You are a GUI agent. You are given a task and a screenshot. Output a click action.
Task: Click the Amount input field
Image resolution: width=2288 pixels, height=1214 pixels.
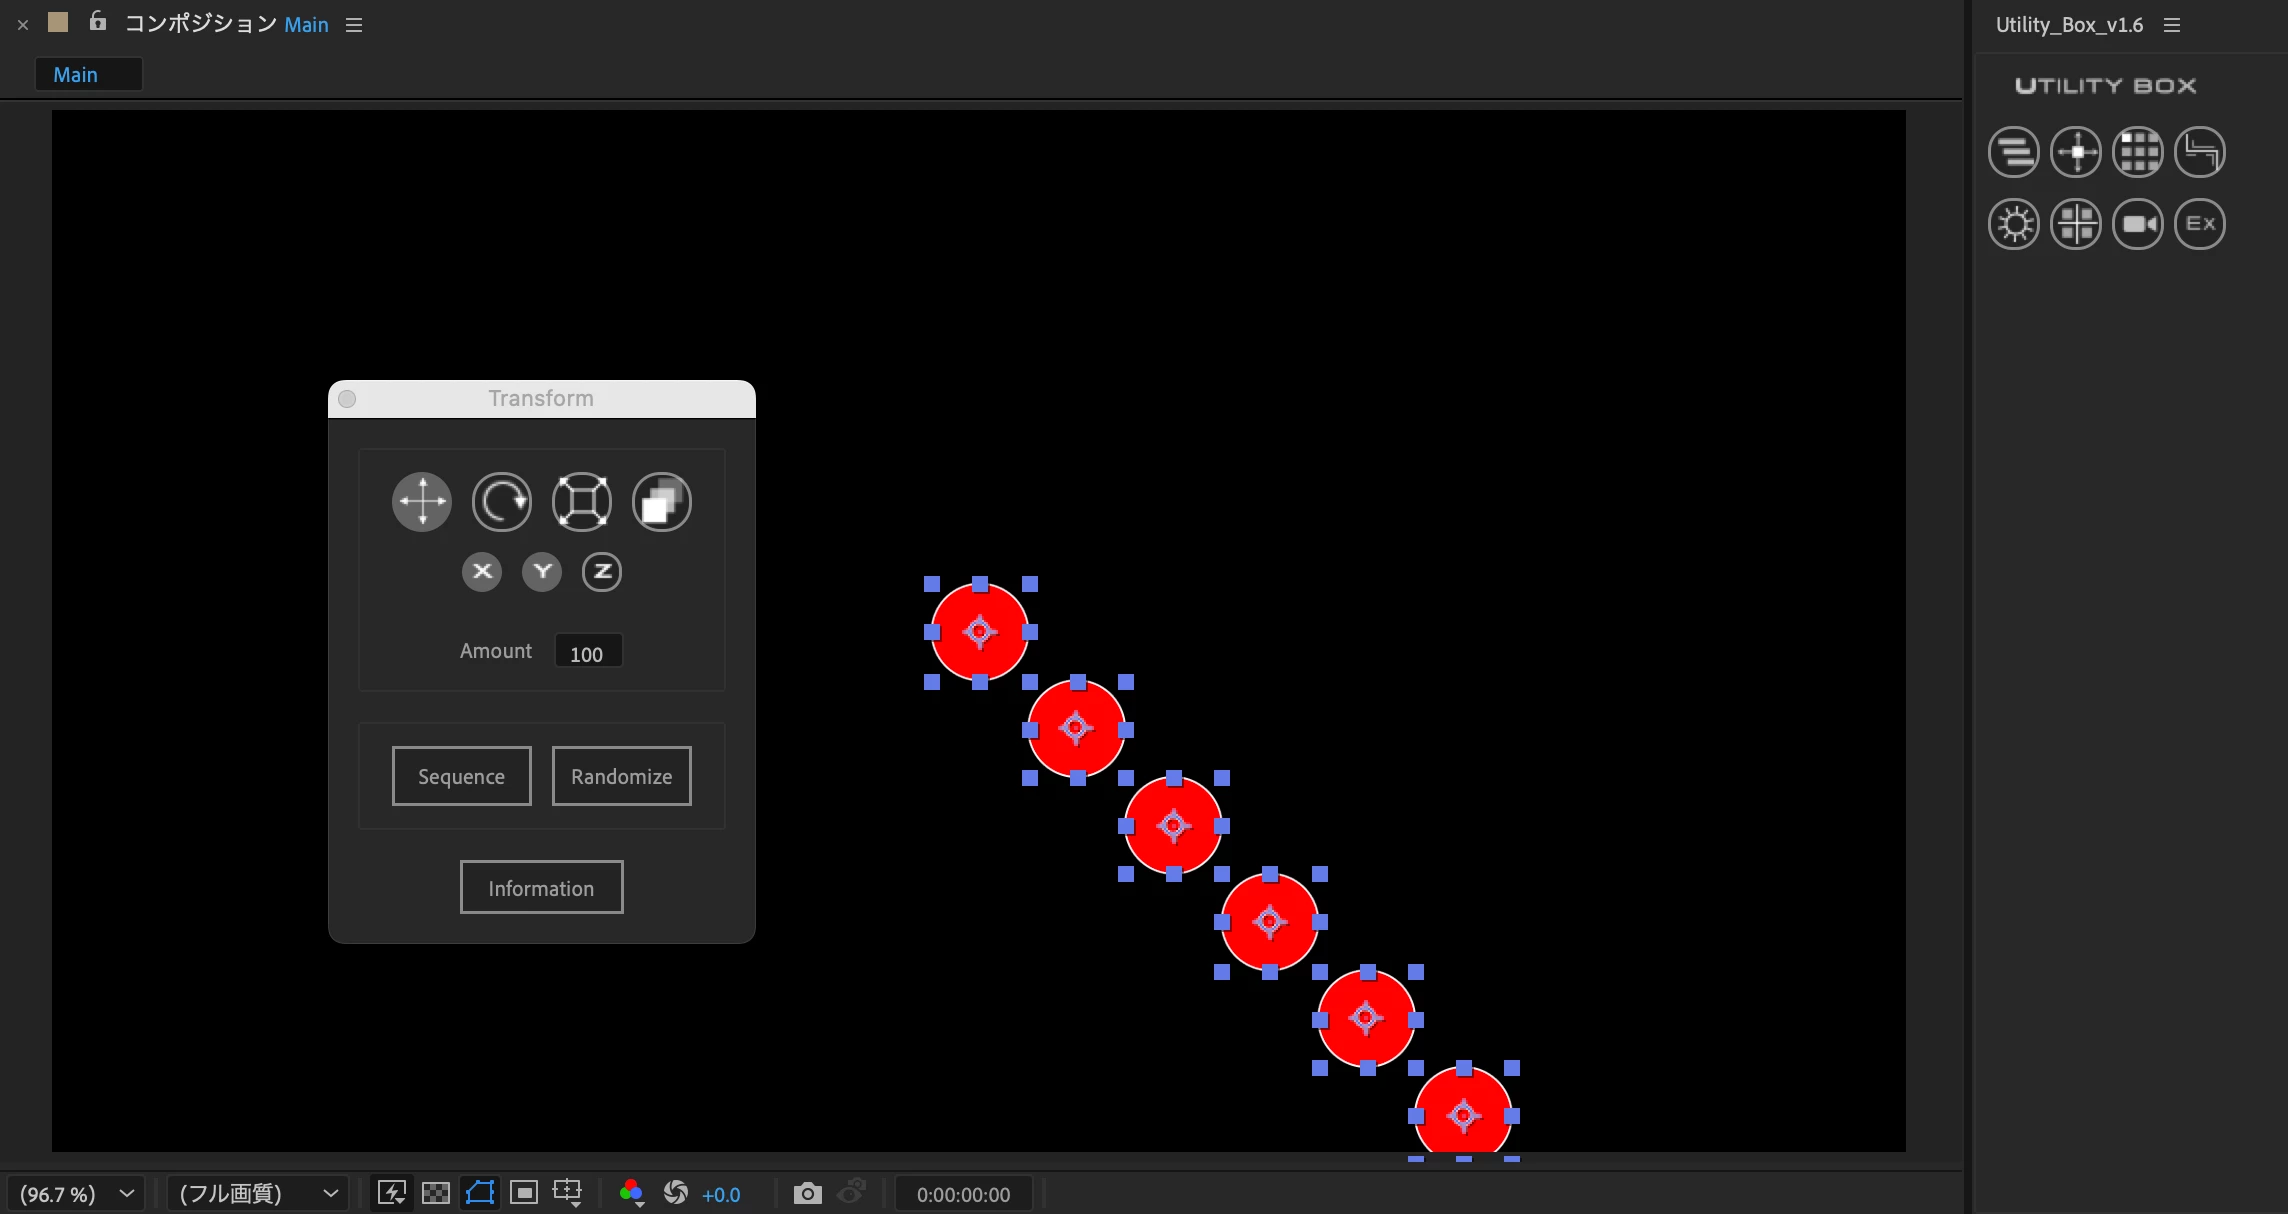coord(587,653)
